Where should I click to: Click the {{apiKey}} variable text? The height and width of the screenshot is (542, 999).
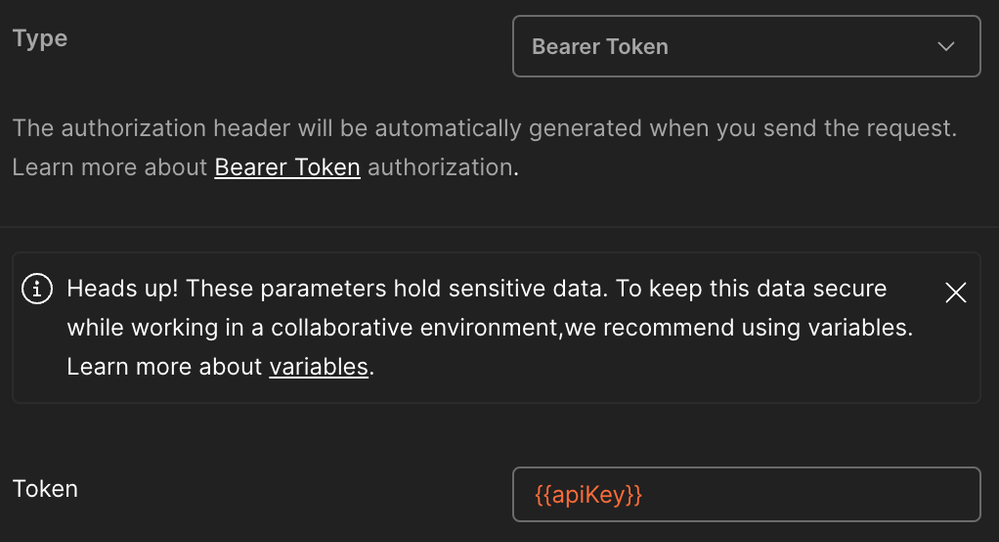pos(589,494)
